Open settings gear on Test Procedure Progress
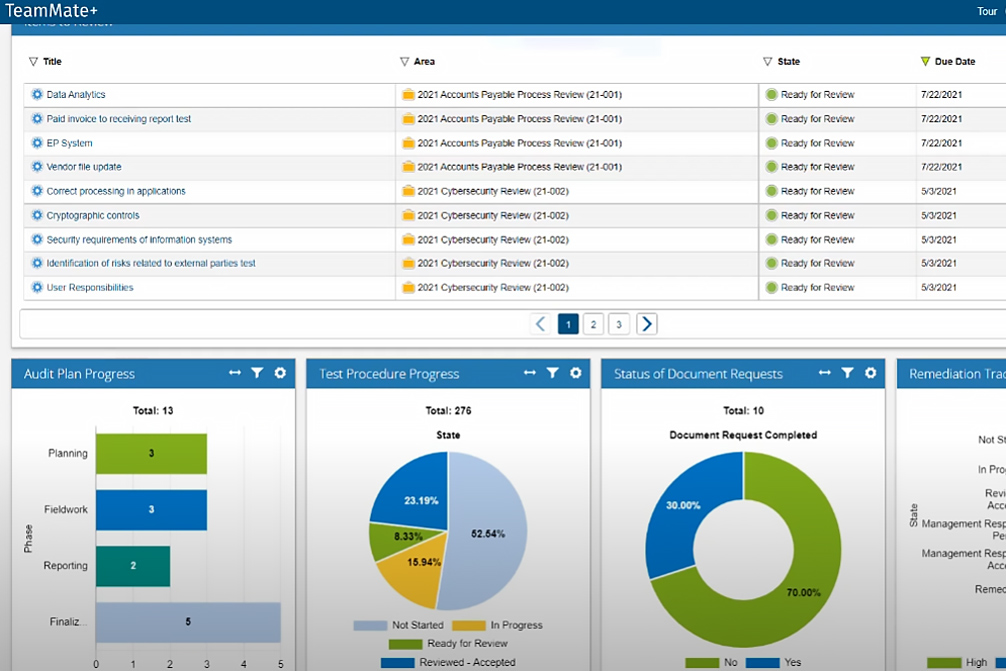Viewport: 1006px width, 671px height. 576,373
